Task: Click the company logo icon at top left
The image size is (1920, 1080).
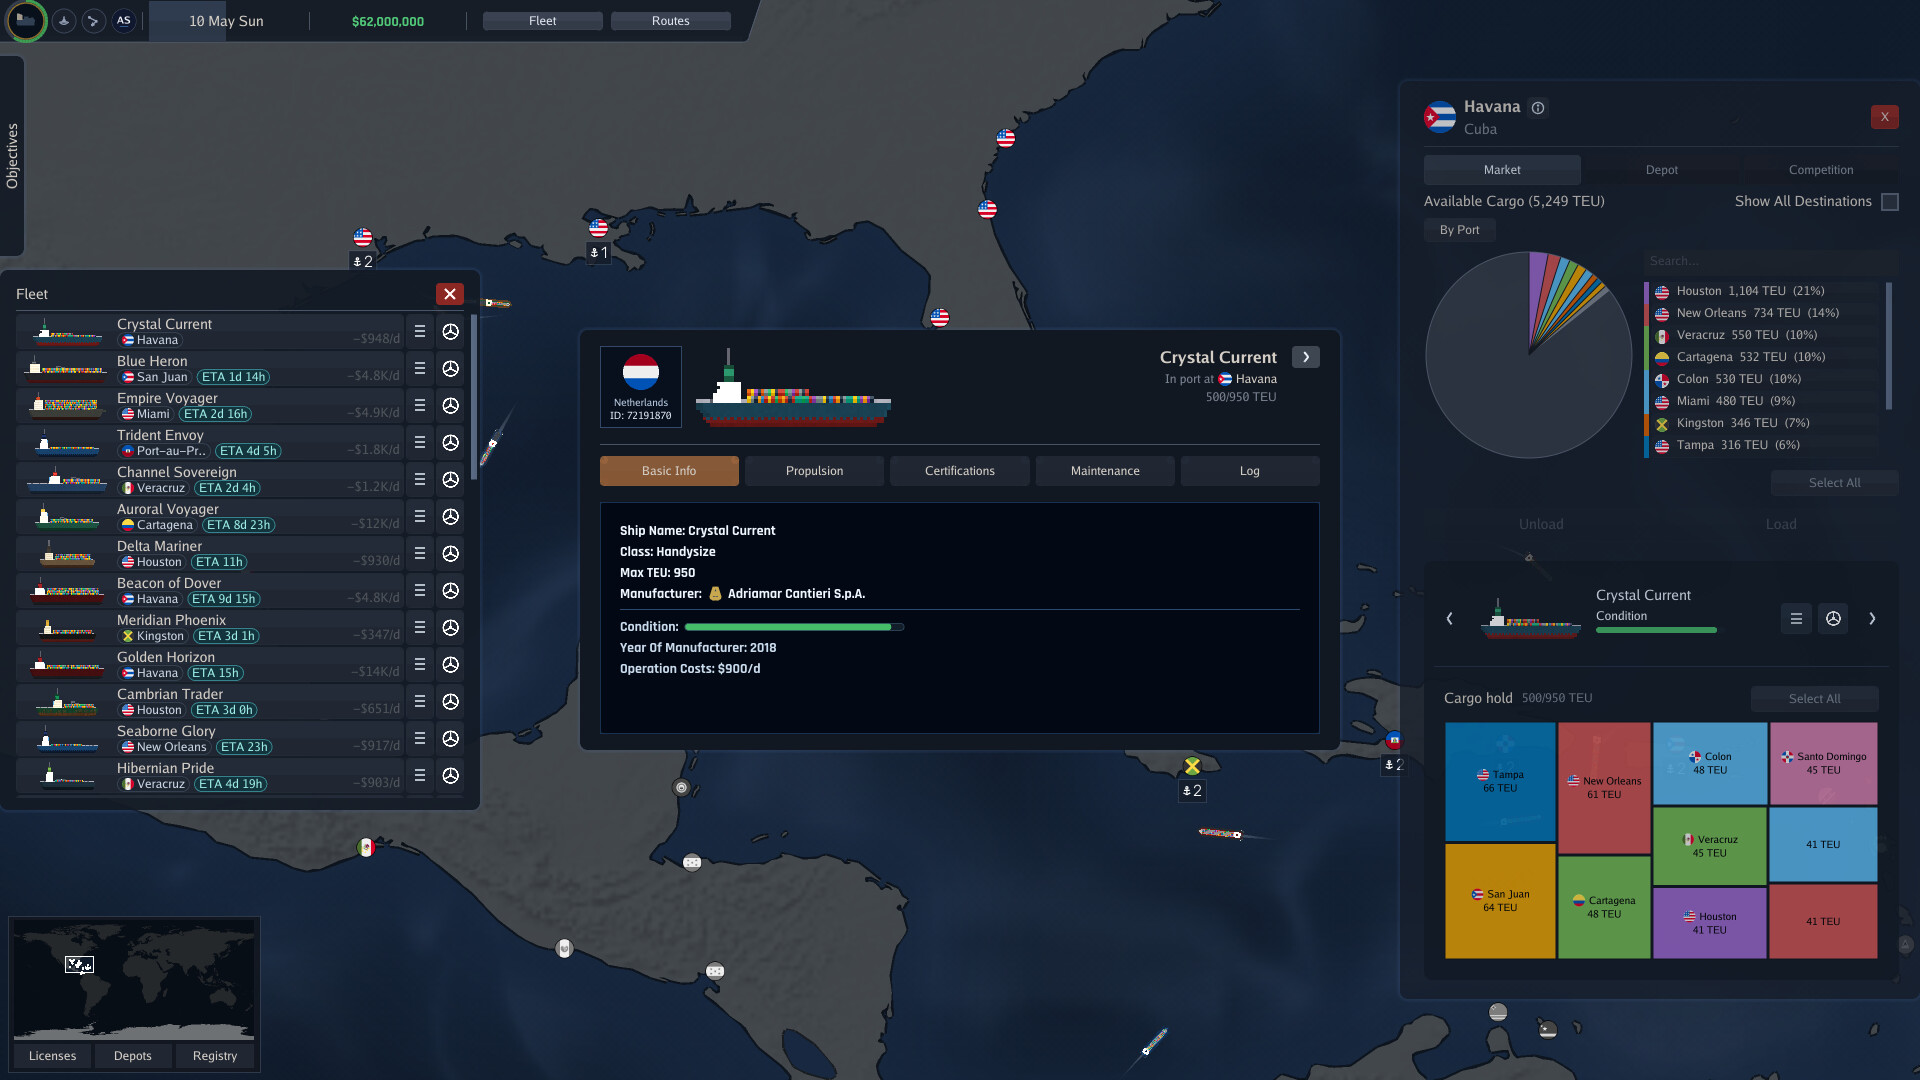Action: pyautogui.click(x=26, y=21)
